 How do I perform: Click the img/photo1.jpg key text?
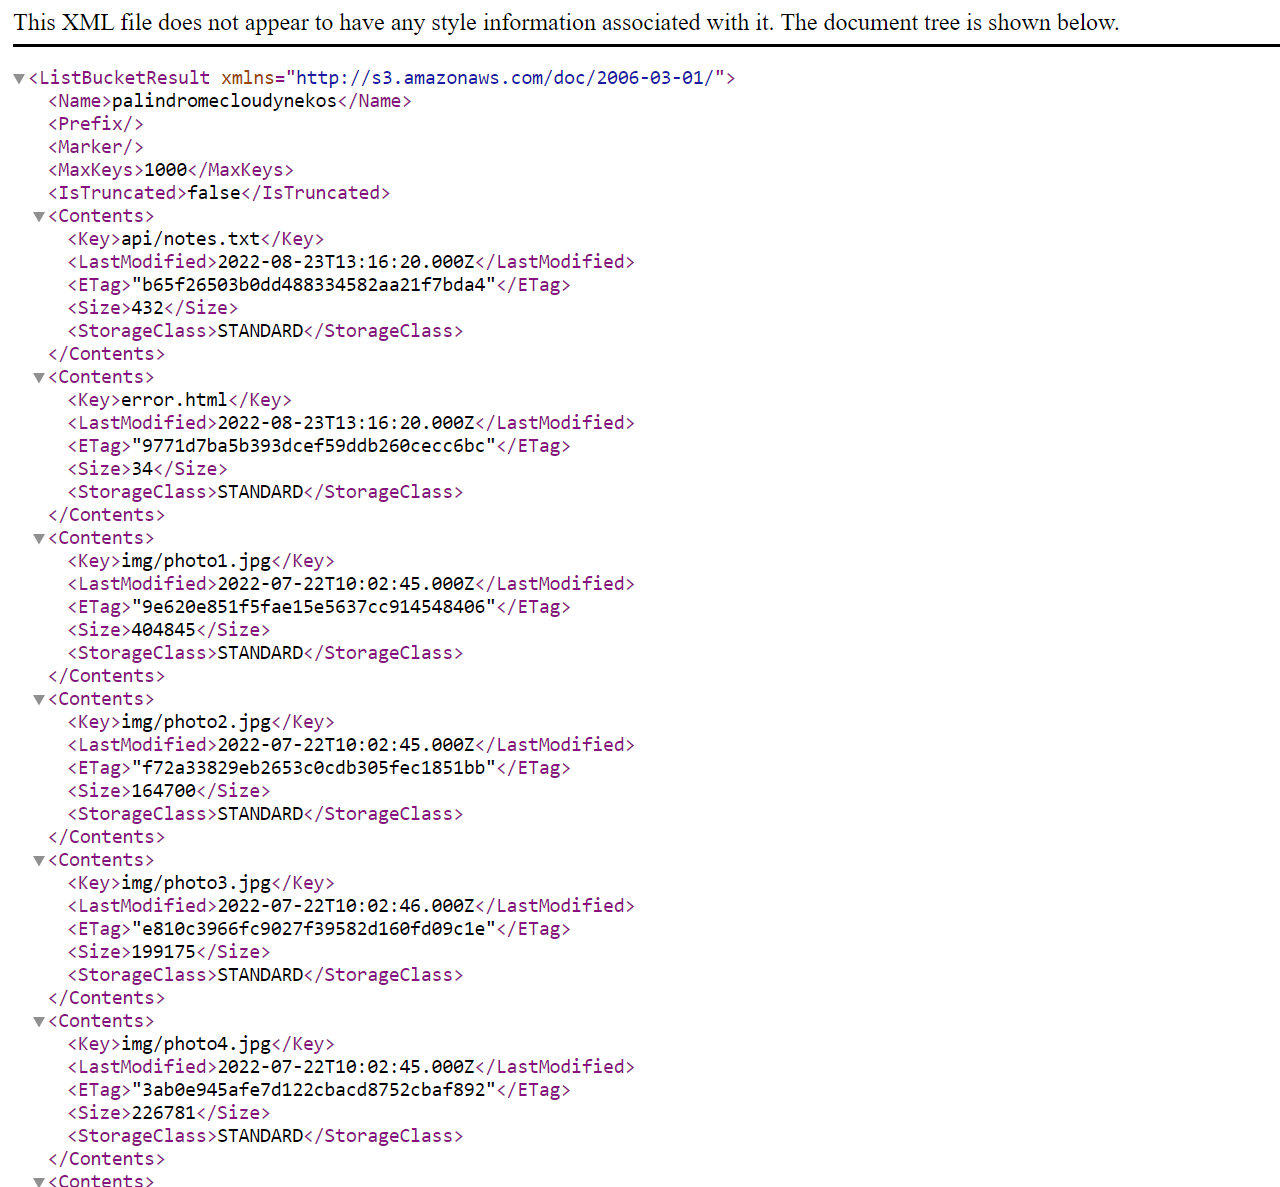(196, 561)
